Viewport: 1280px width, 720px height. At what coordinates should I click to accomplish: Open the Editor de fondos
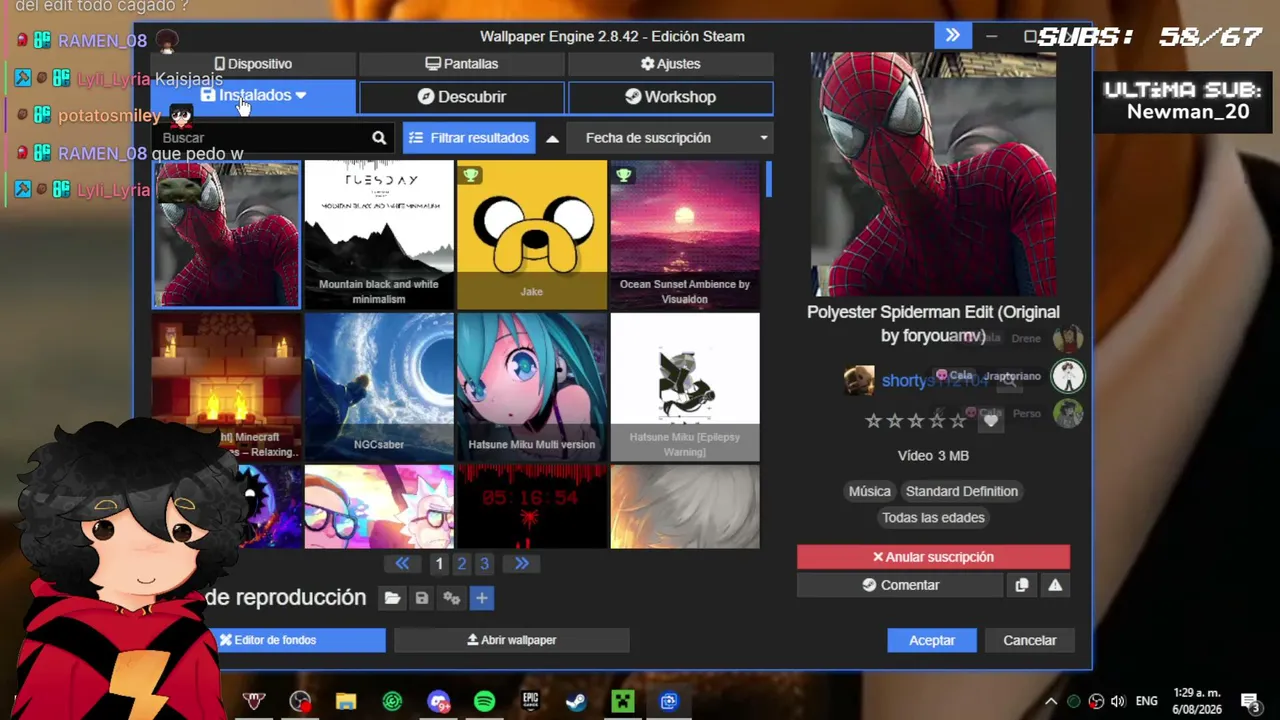tap(268, 640)
